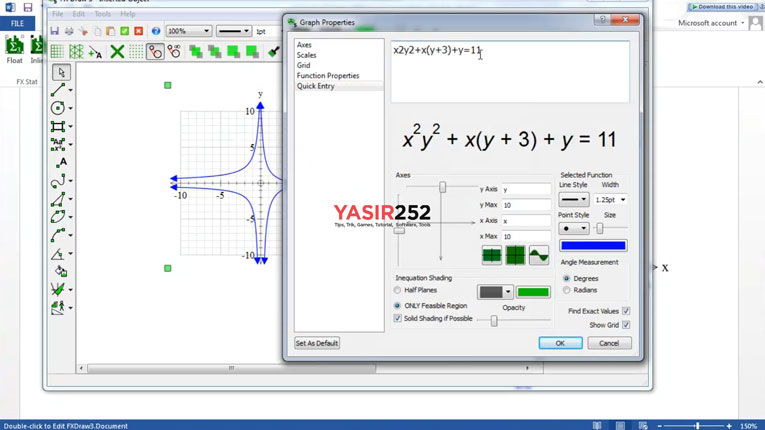This screenshot has width=765, height=430.
Task: Select the Radians radio button
Action: [566, 290]
